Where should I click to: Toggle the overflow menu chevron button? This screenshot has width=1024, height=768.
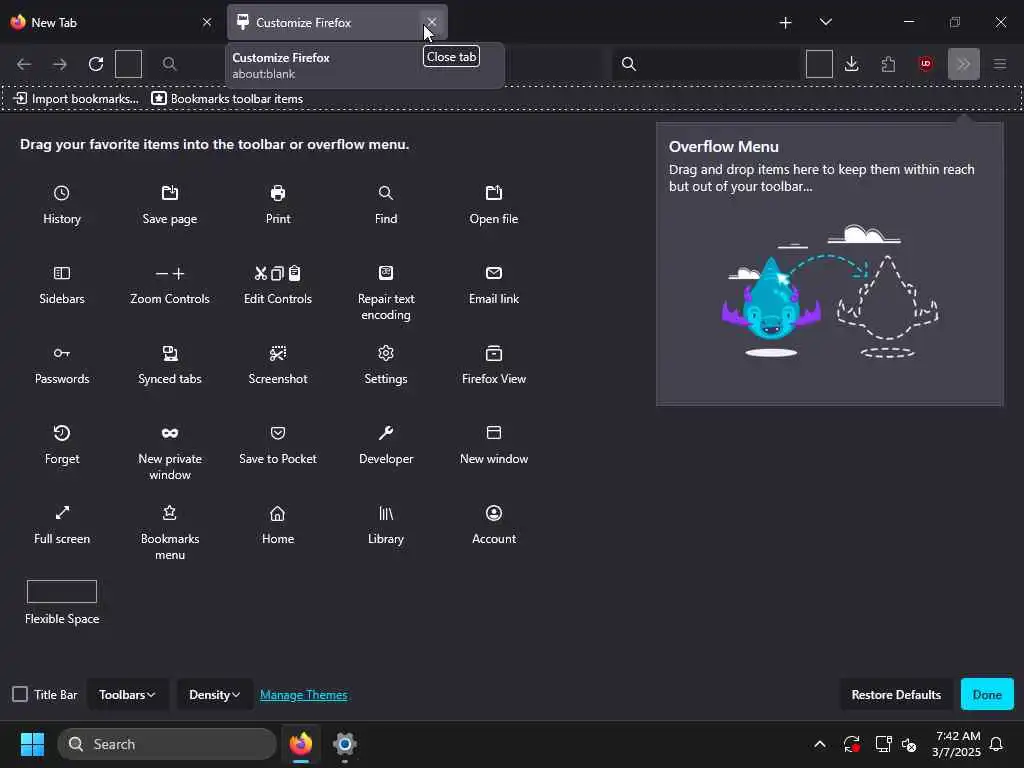pyautogui.click(x=963, y=64)
